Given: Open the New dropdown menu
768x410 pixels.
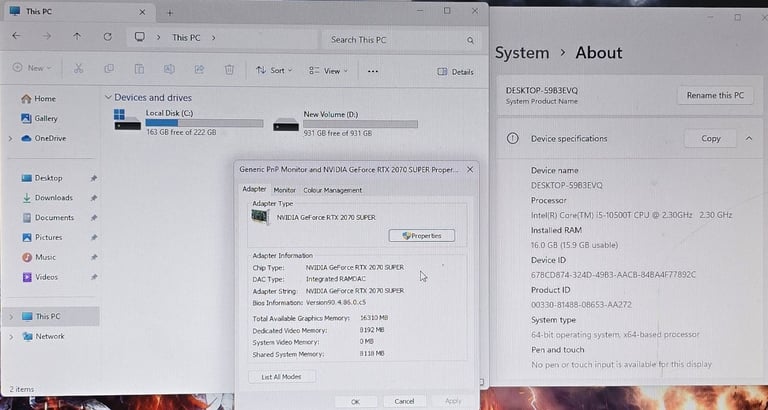Looking at the screenshot, I should point(32,68).
